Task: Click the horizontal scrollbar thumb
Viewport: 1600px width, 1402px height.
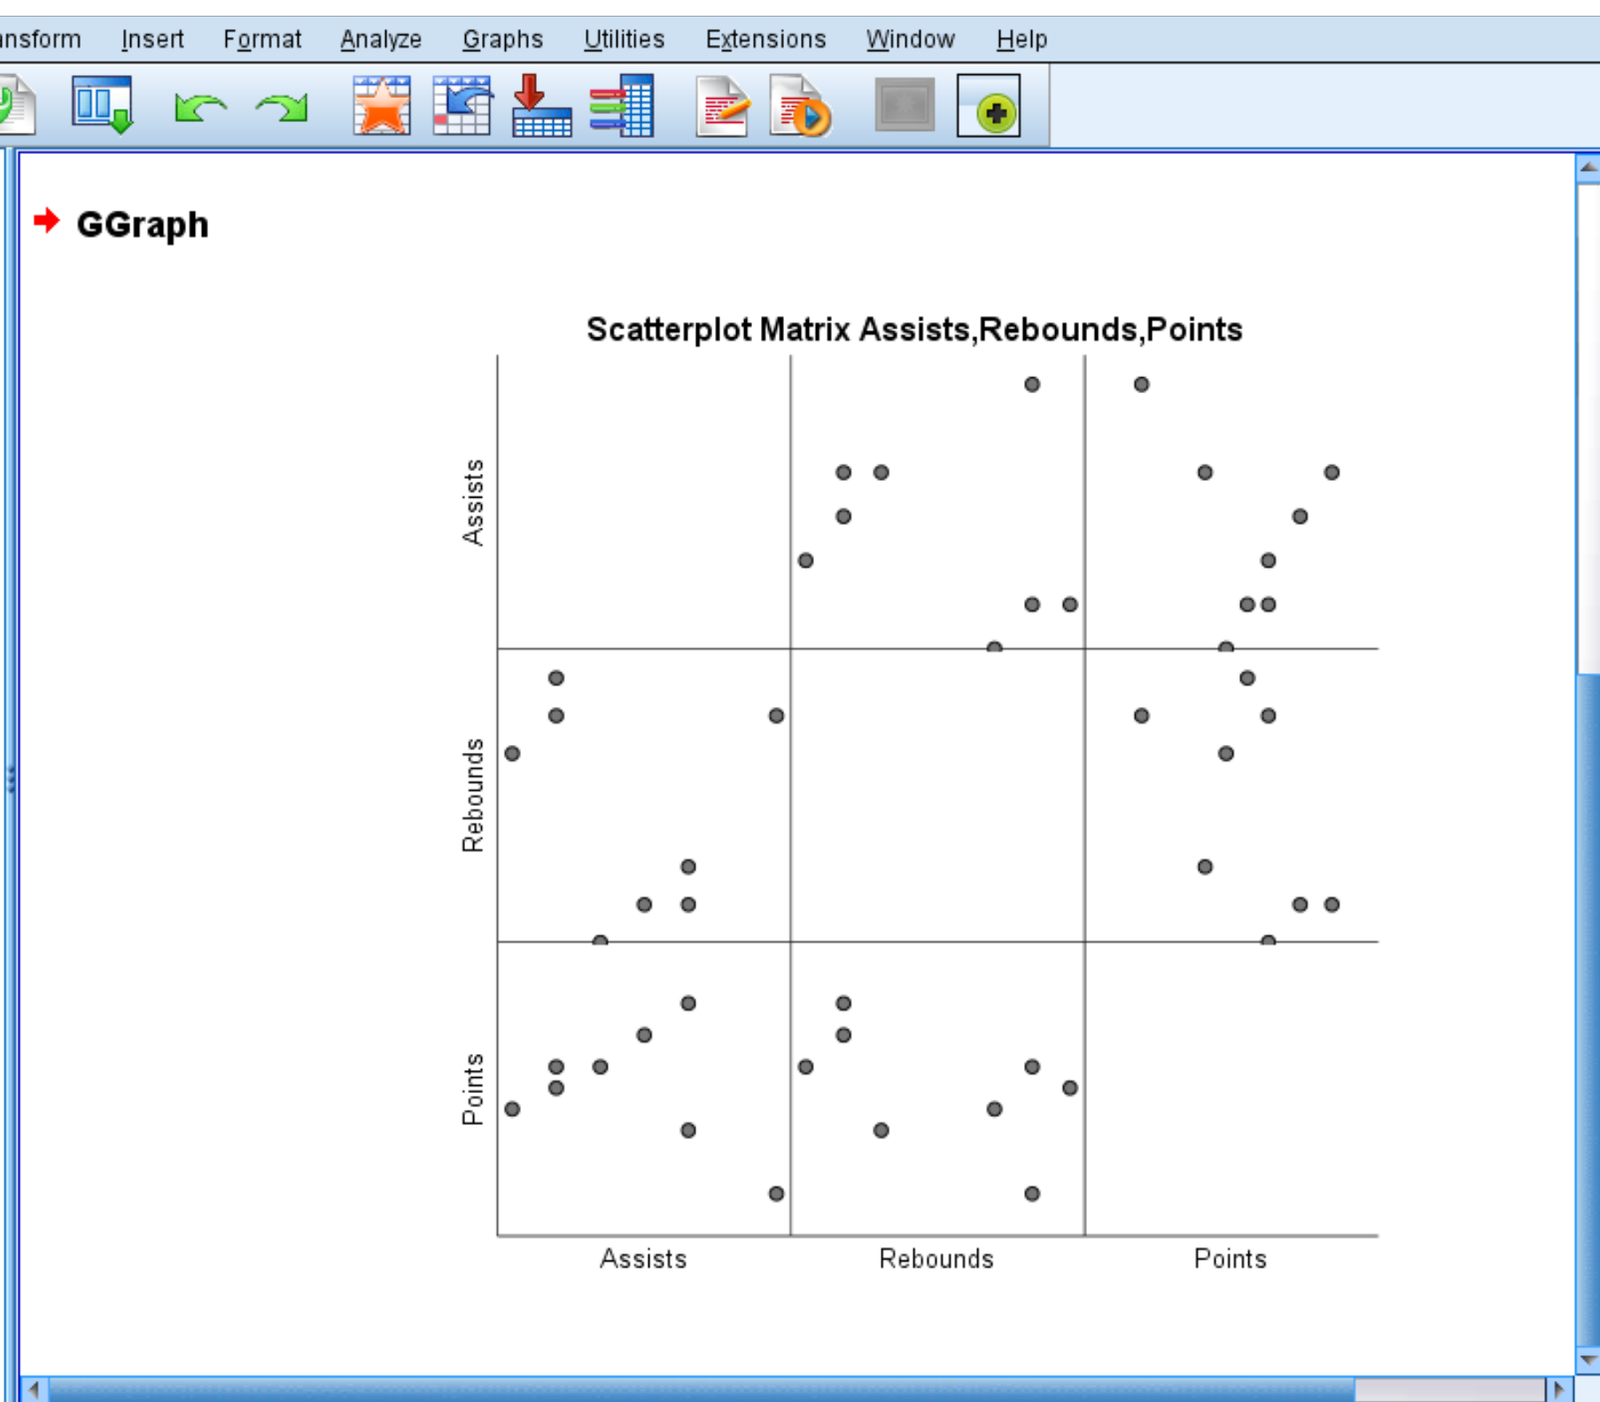Action: [x=702, y=1389]
